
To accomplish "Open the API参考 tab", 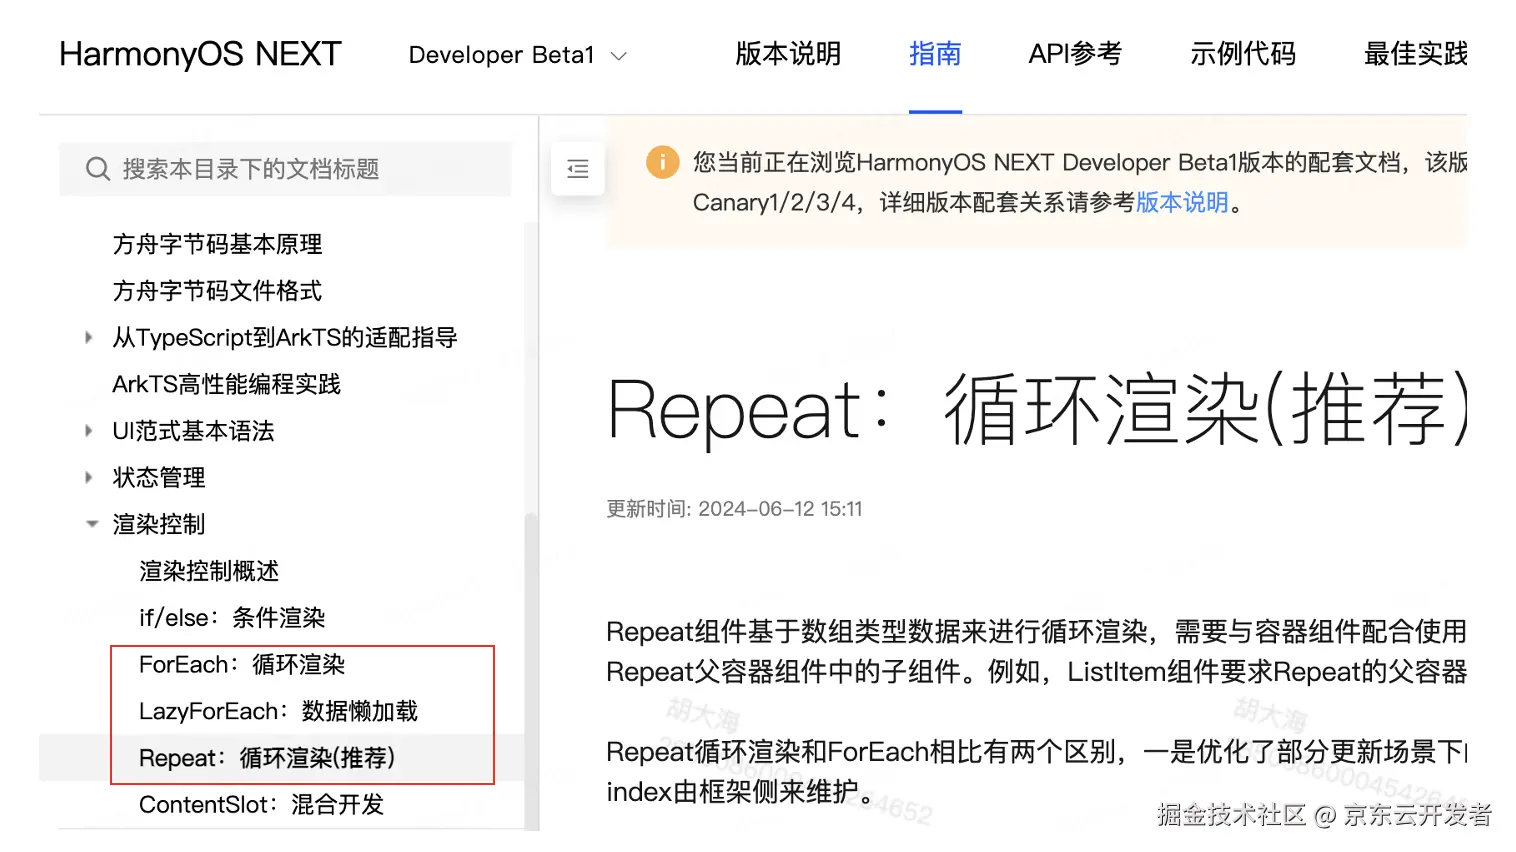I will [x=1075, y=54].
